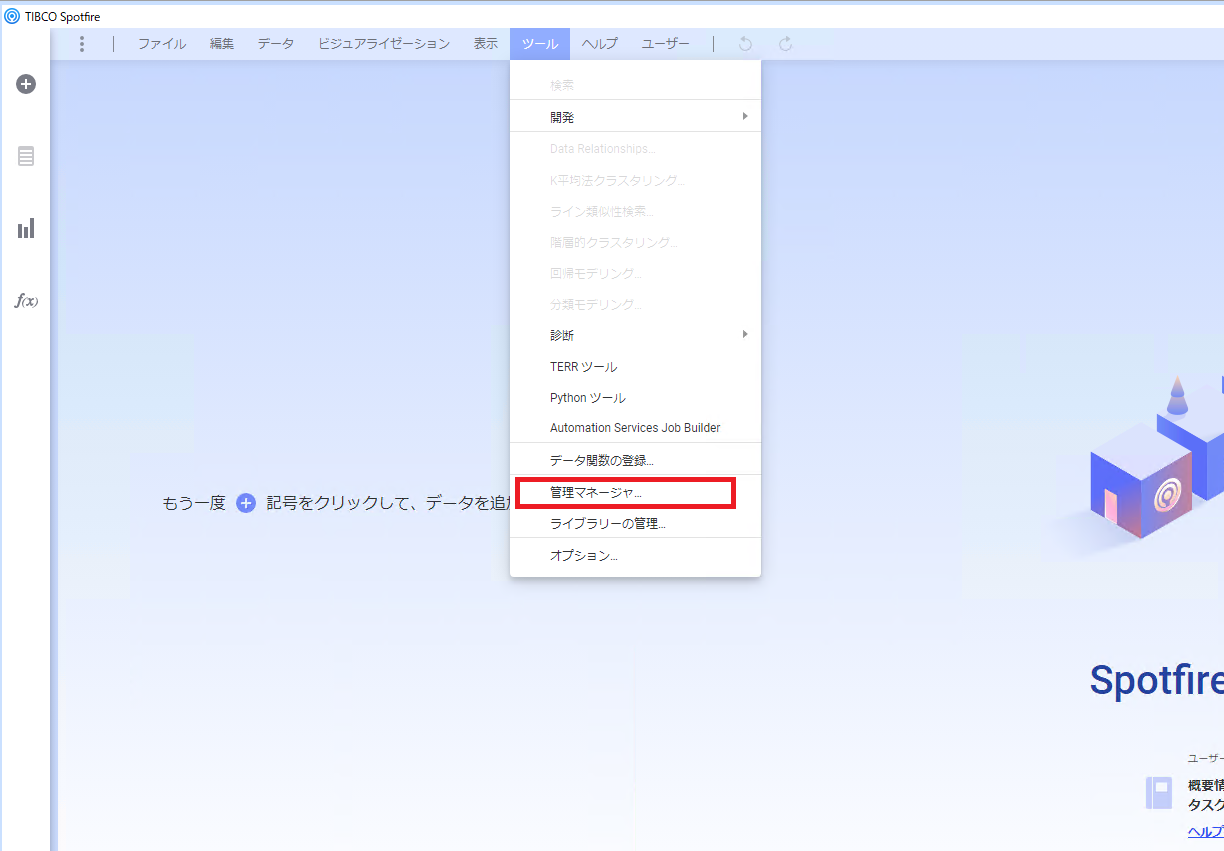
Task: Open the ファイル menu
Action: (x=162, y=44)
